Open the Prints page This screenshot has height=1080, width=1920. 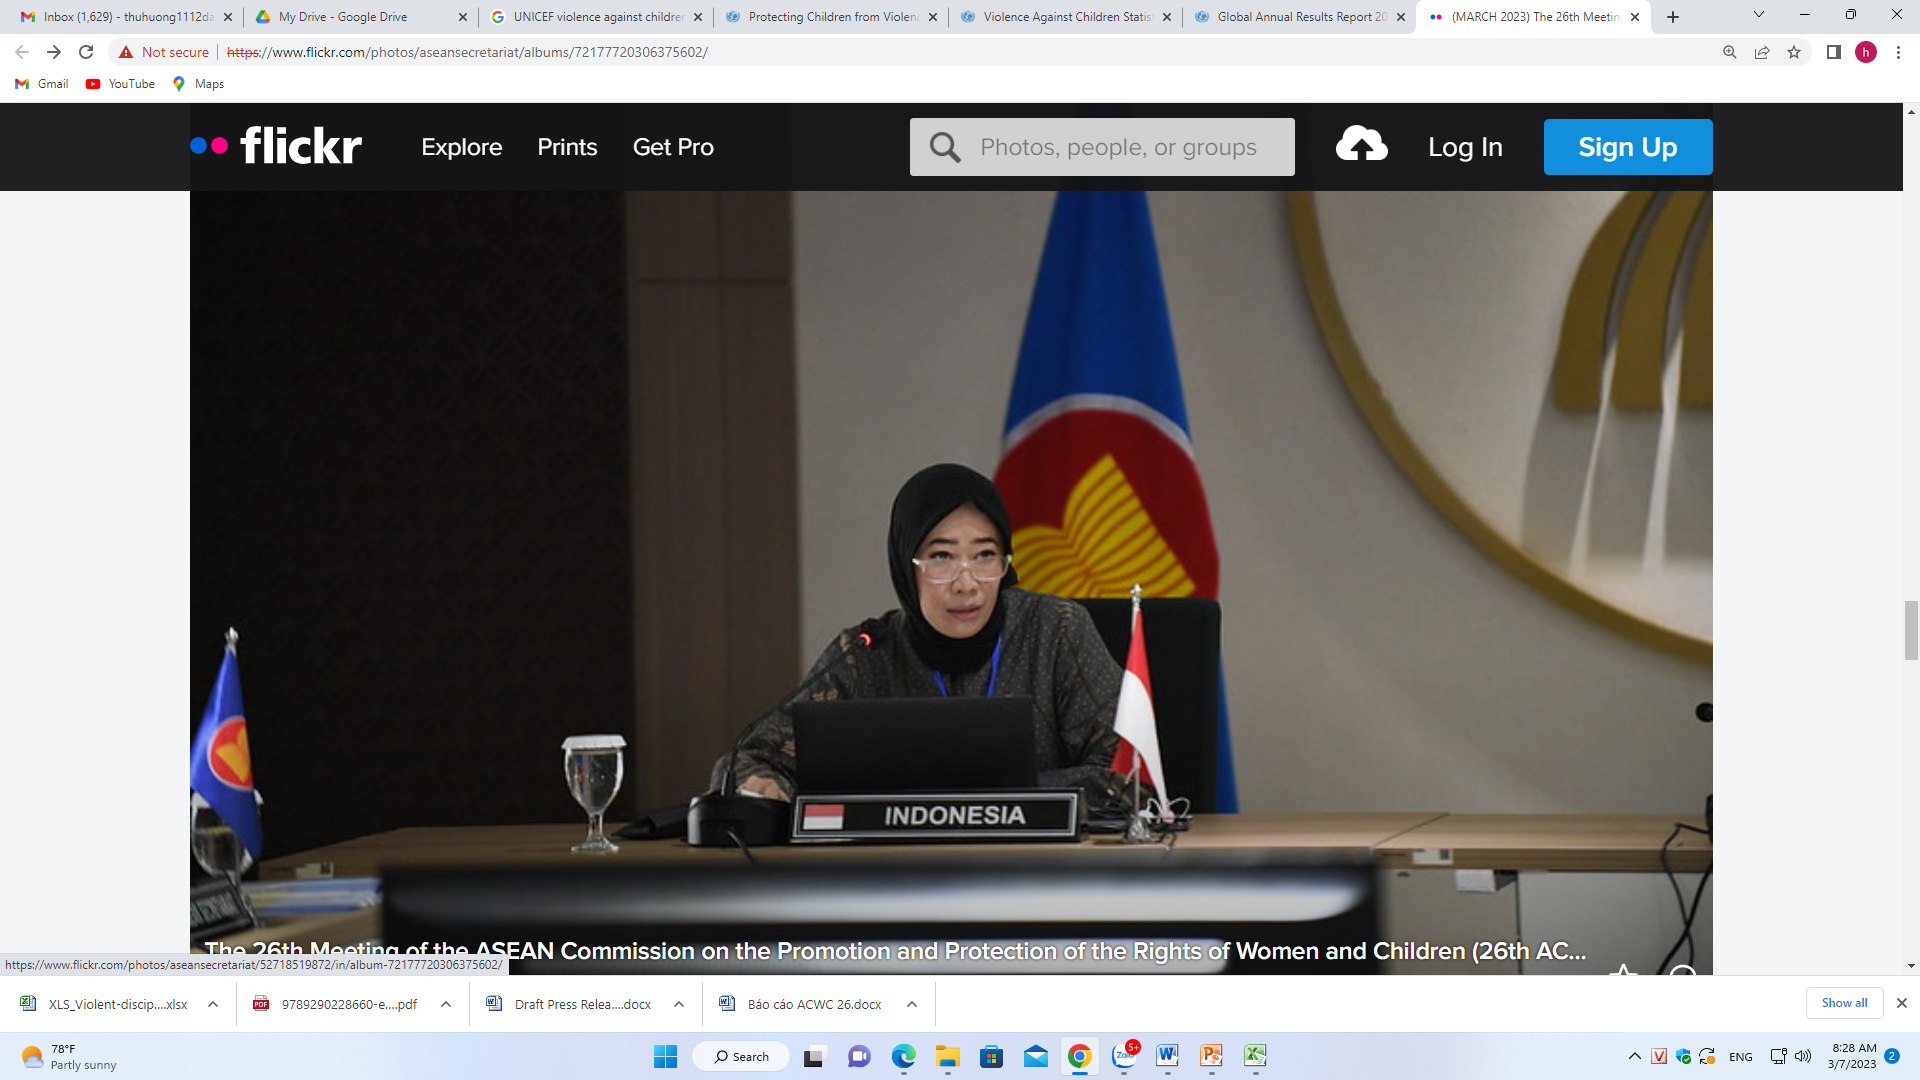(567, 147)
